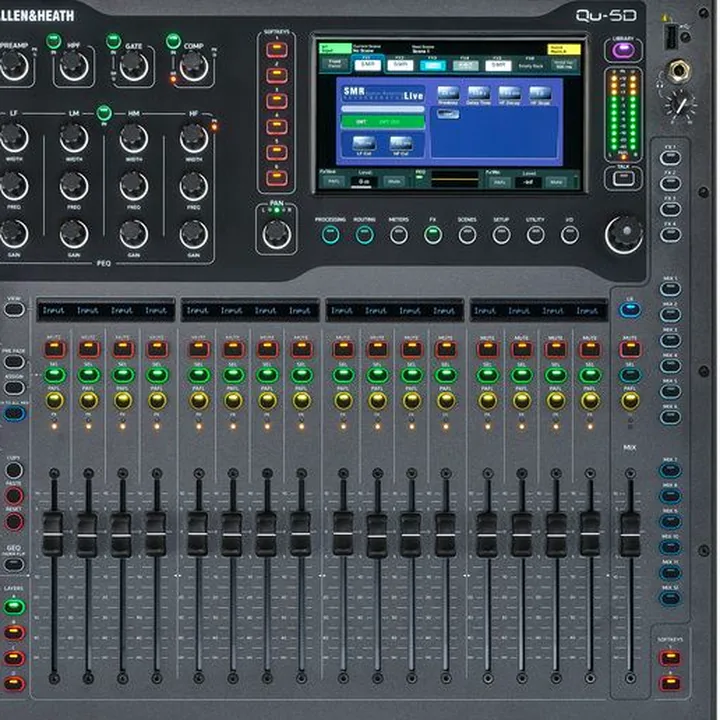Toggle the Comp In switch
This screenshot has height=720, width=720.
click(173, 41)
